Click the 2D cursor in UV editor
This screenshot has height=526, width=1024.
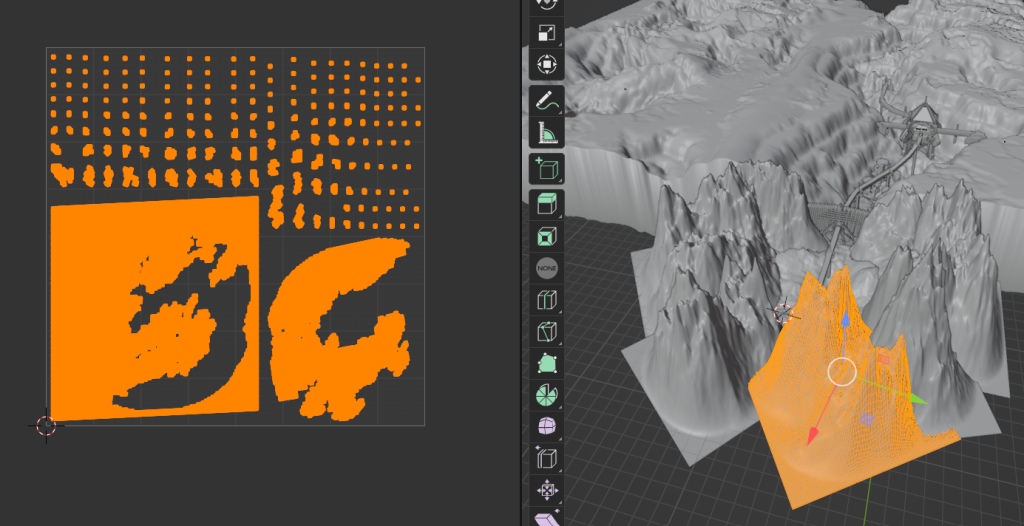click(x=46, y=425)
